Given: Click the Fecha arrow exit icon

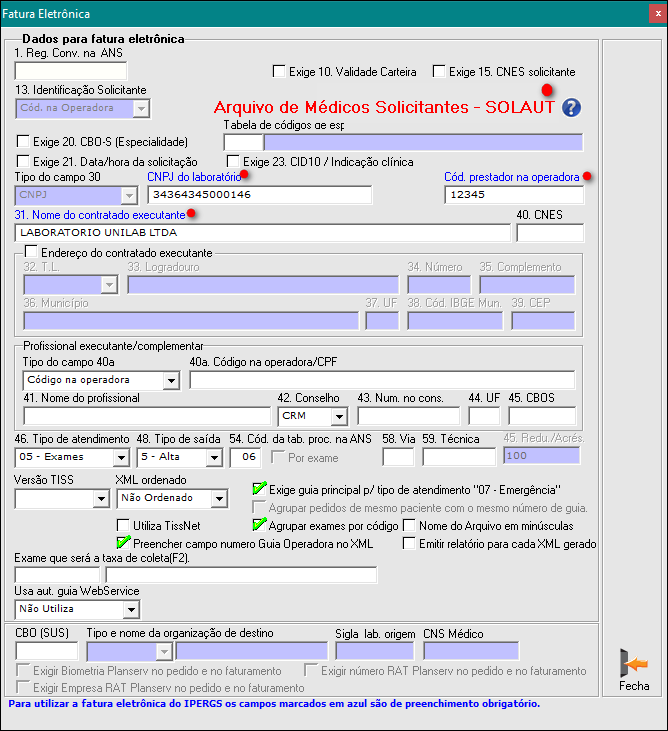Looking at the screenshot, I should [x=634, y=663].
